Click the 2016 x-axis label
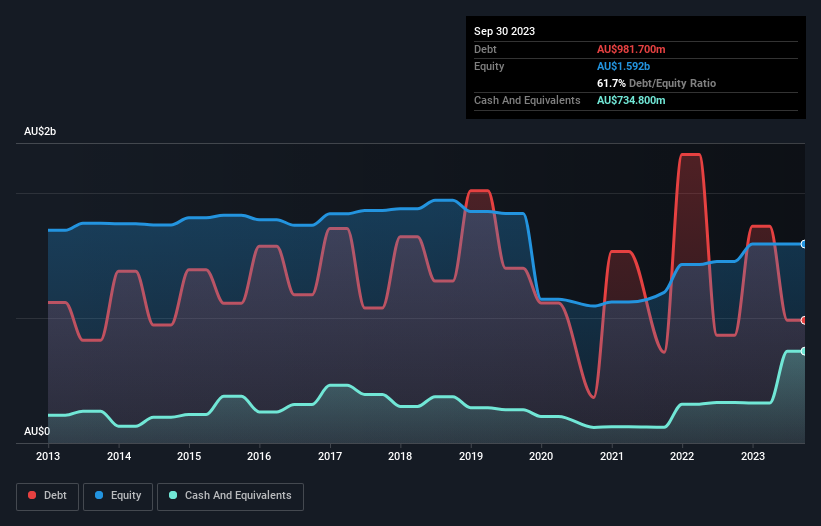821x526 pixels. 259,456
